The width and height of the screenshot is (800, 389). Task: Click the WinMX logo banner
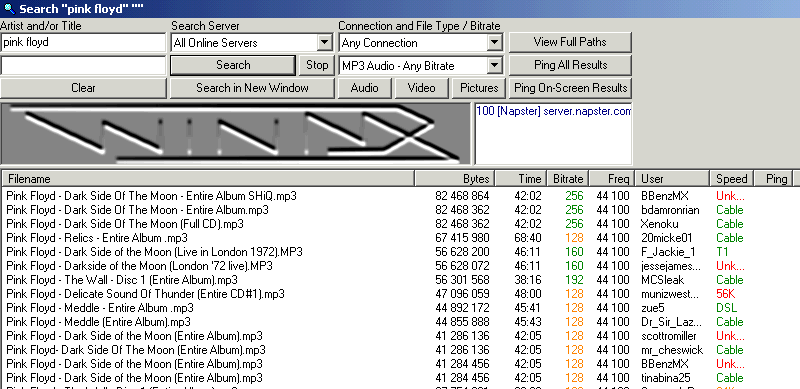click(x=235, y=134)
